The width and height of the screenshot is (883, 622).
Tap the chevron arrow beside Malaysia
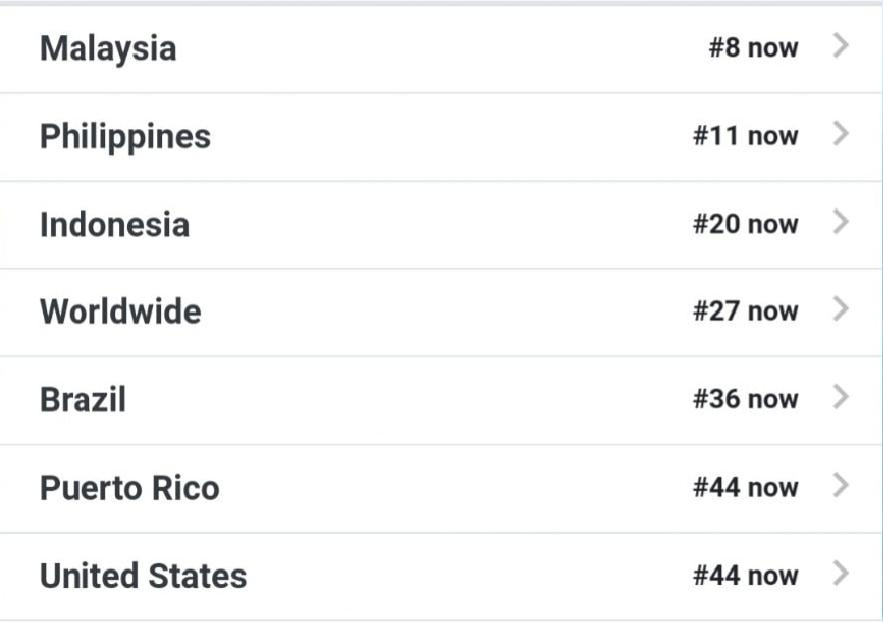coord(841,46)
